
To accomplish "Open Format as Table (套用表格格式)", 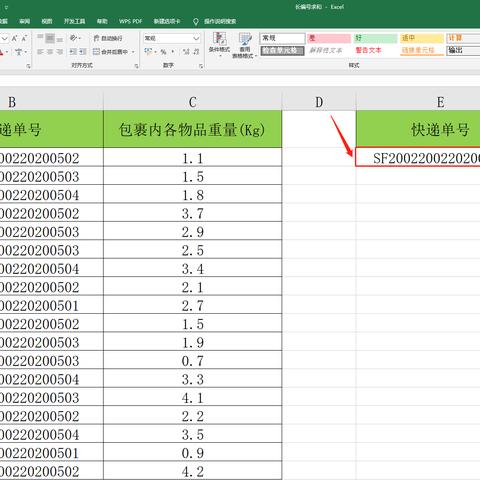I will coord(245,45).
